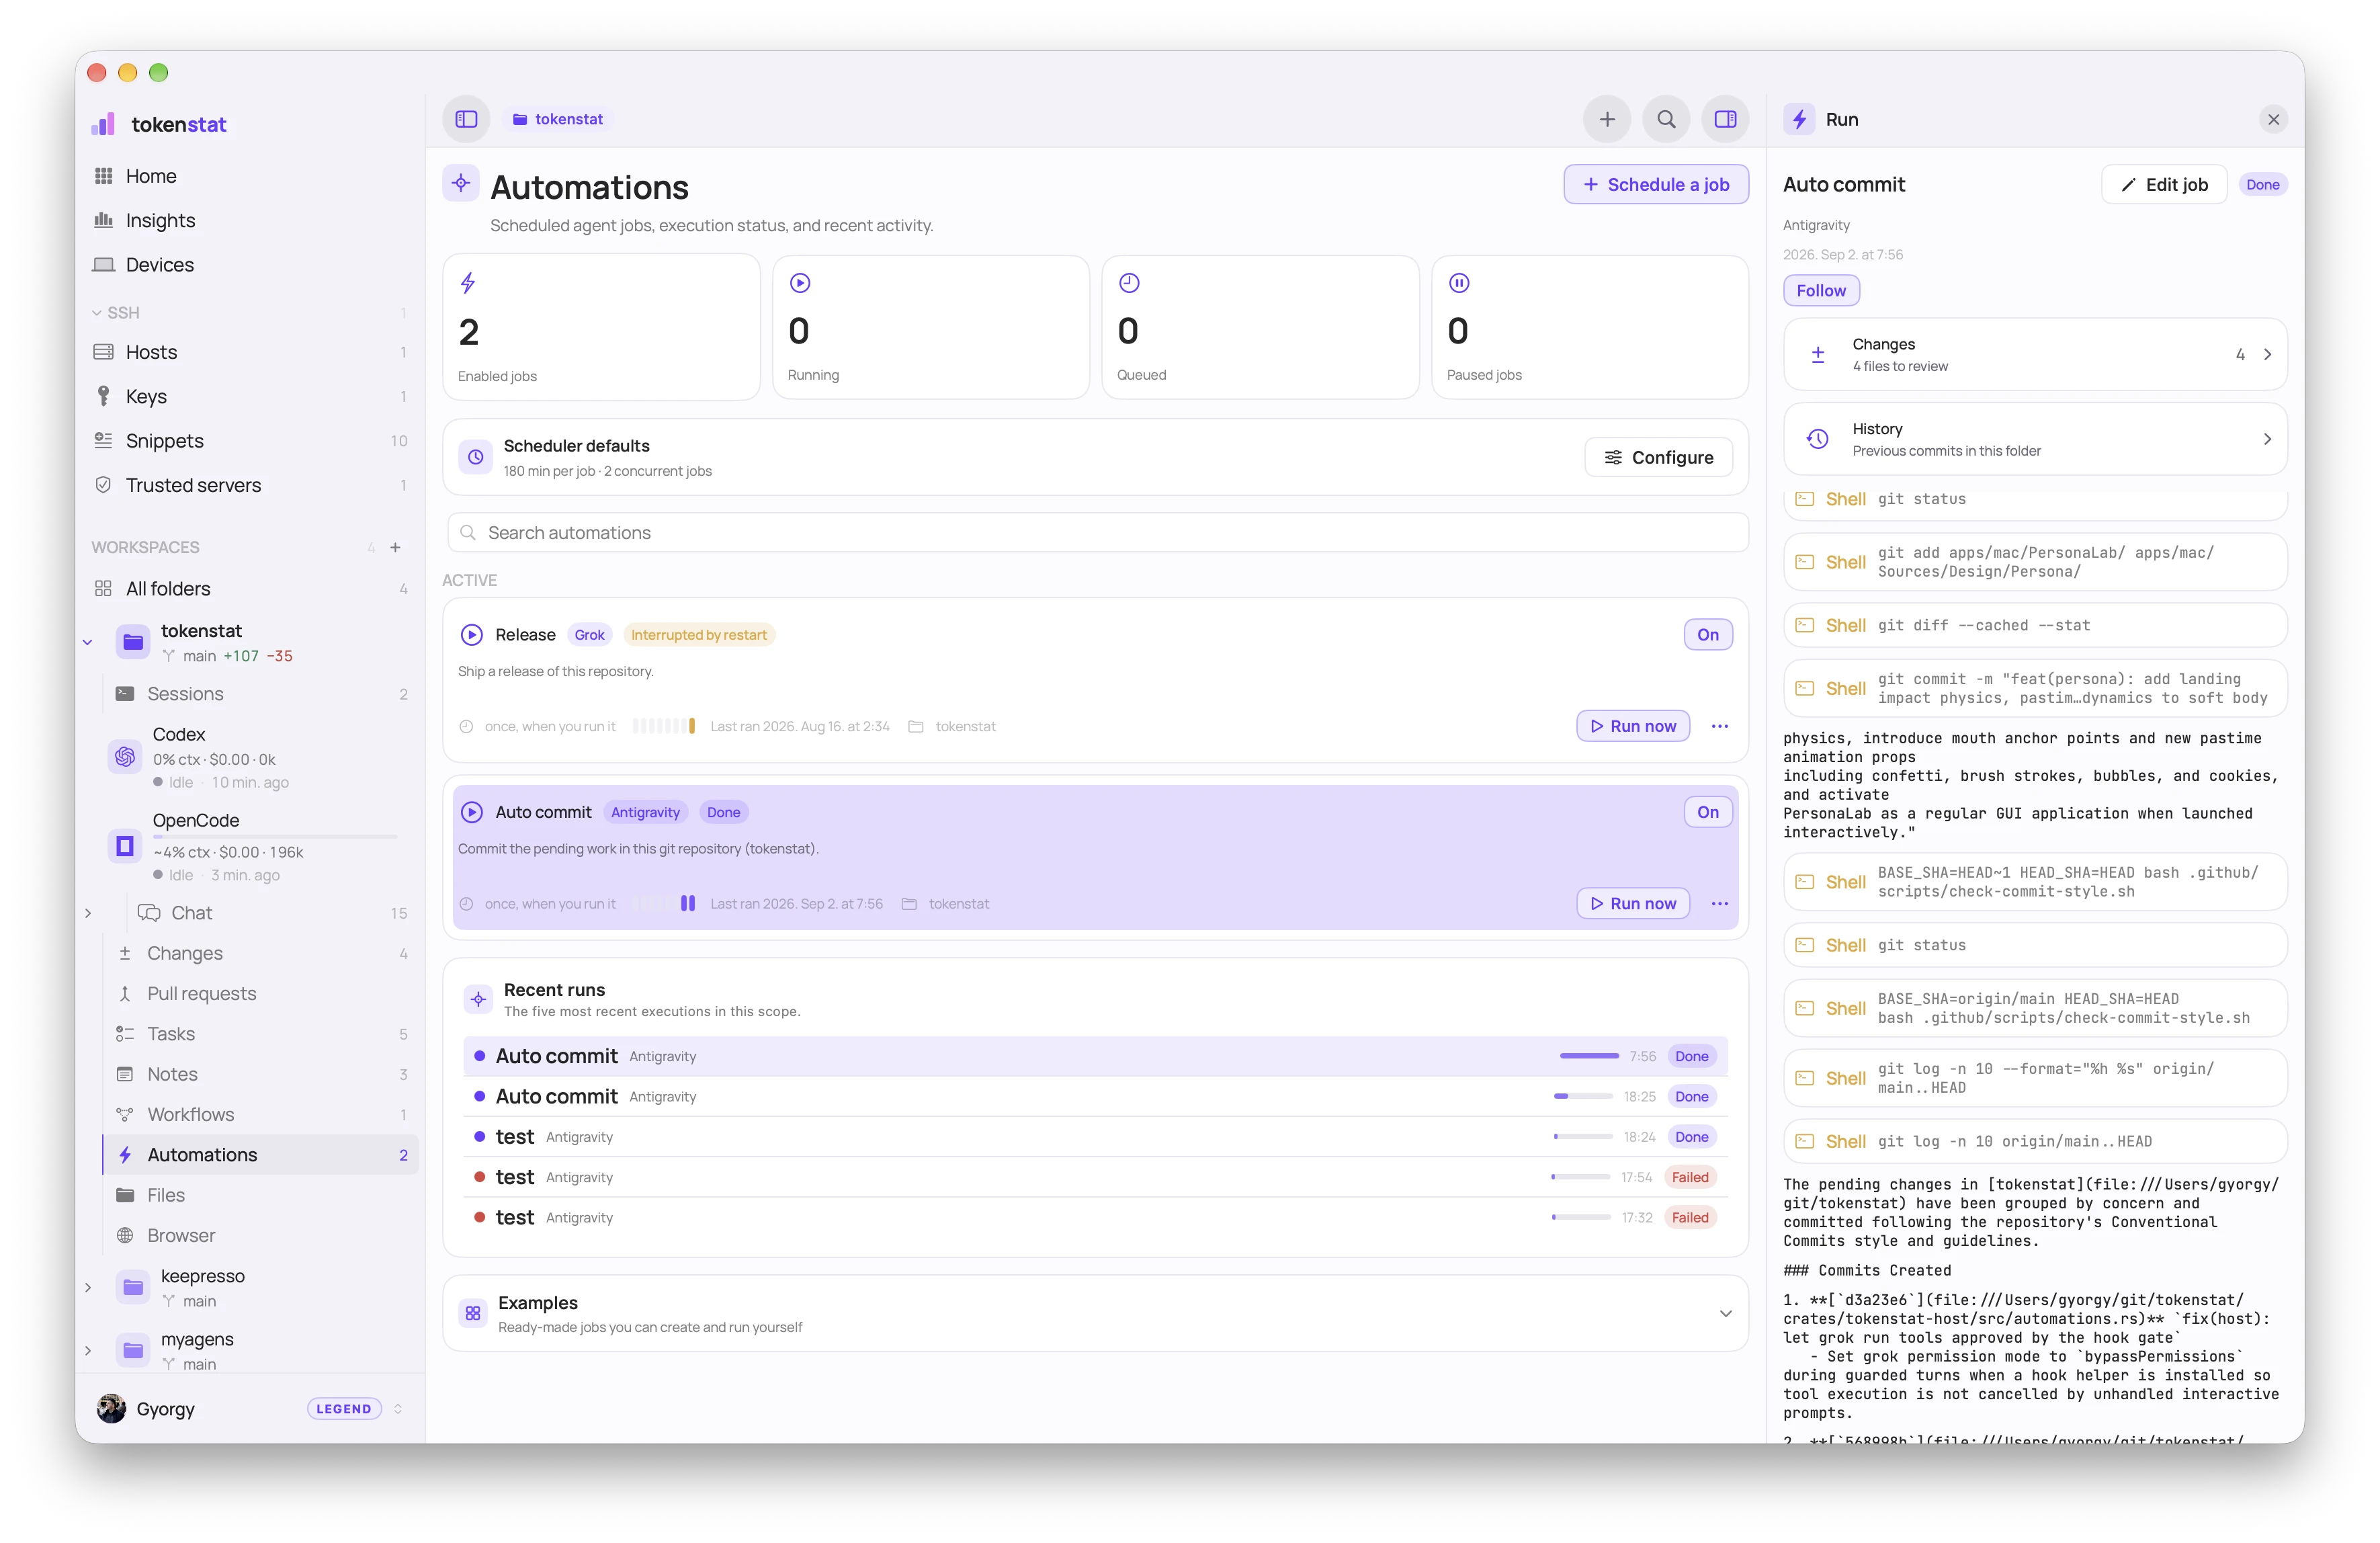Click the Gyorgy profile avatar
Screen dimensions: 2380x1543
111,1408
